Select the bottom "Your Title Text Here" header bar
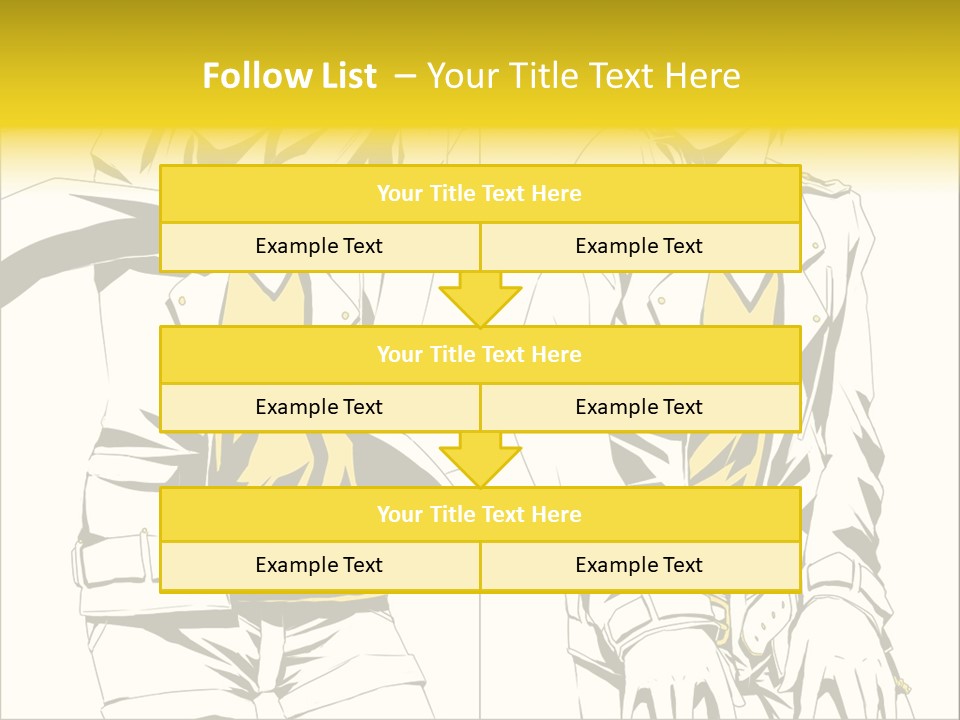The height and width of the screenshot is (720, 960). [480, 514]
